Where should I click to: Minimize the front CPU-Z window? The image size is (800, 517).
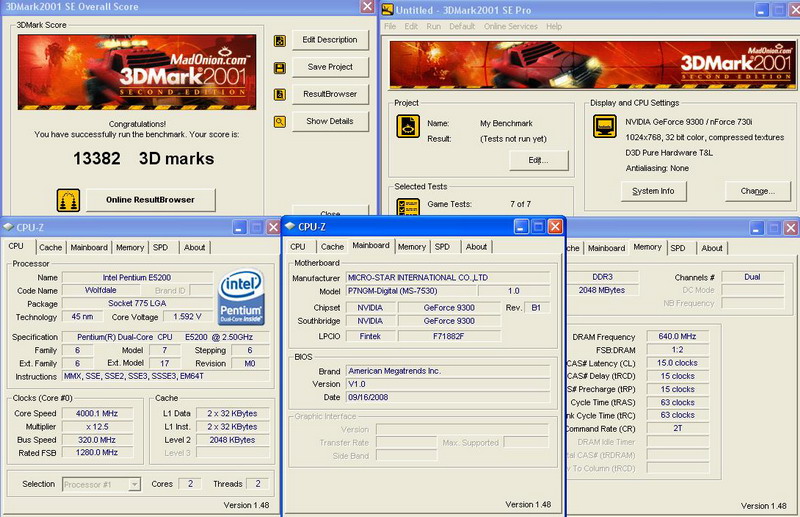coord(521,226)
